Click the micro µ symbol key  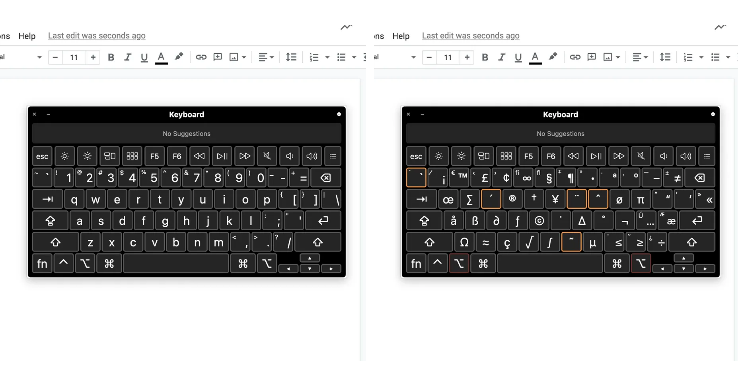pyautogui.click(x=593, y=242)
